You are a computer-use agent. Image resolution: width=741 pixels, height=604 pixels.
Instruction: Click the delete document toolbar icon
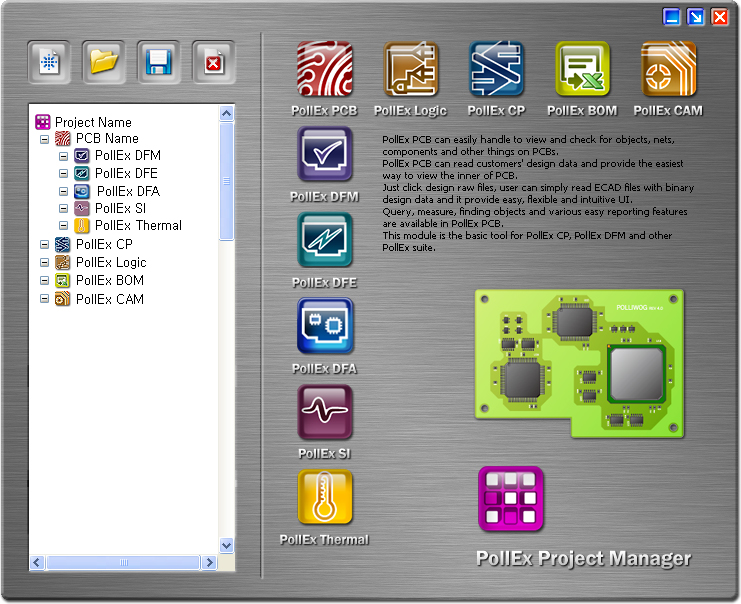click(214, 62)
